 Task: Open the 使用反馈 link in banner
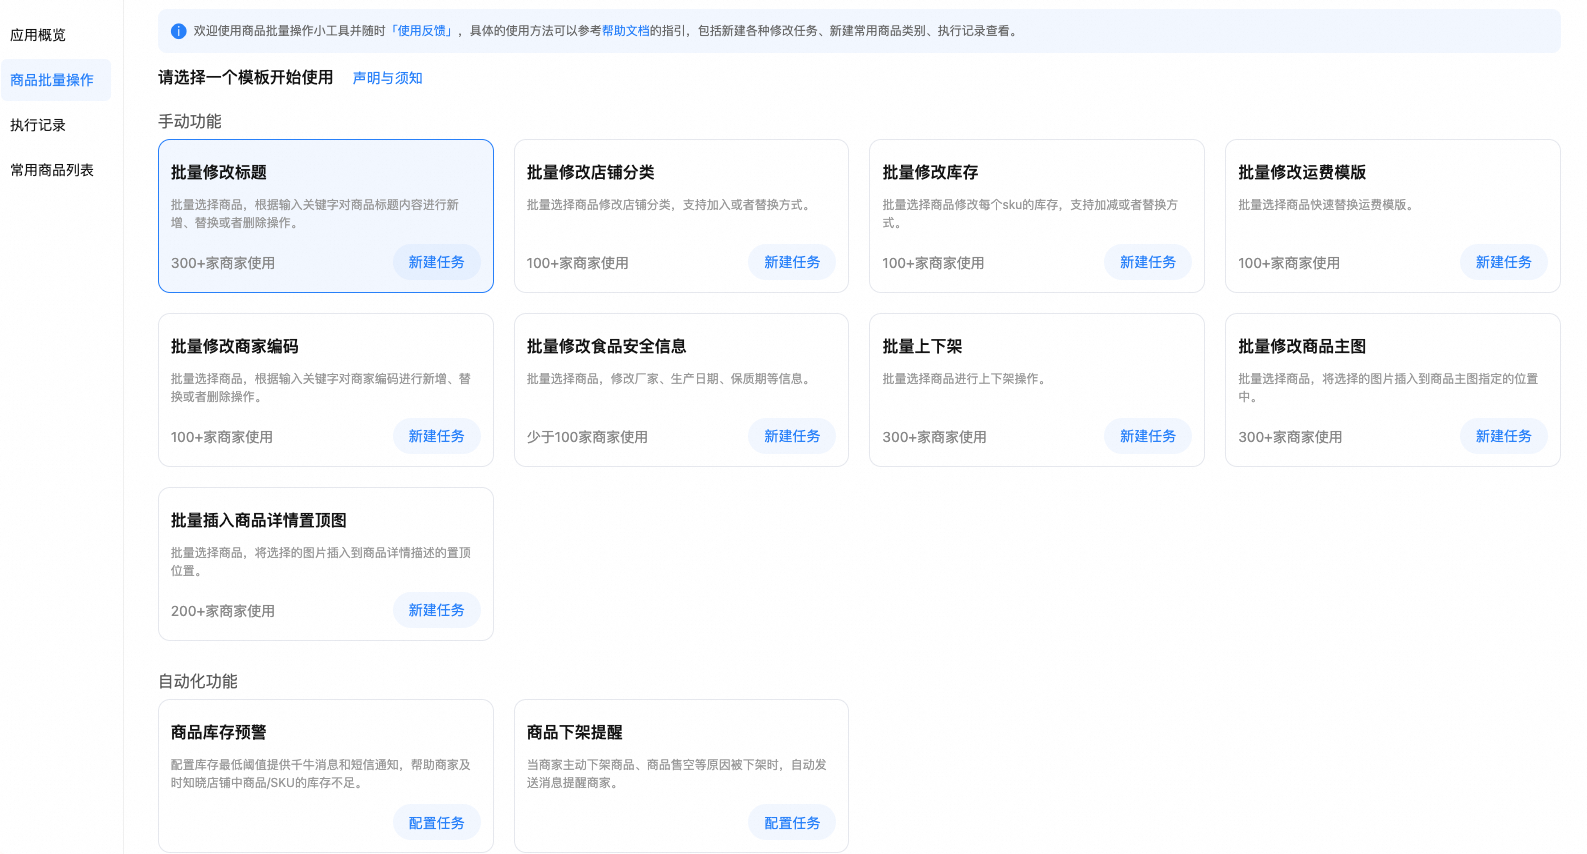pos(422,31)
